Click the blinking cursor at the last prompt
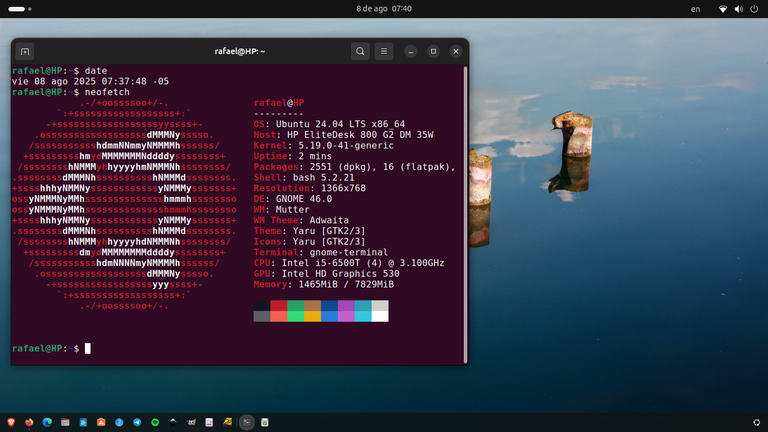This screenshot has height=432, width=768. [x=88, y=348]
